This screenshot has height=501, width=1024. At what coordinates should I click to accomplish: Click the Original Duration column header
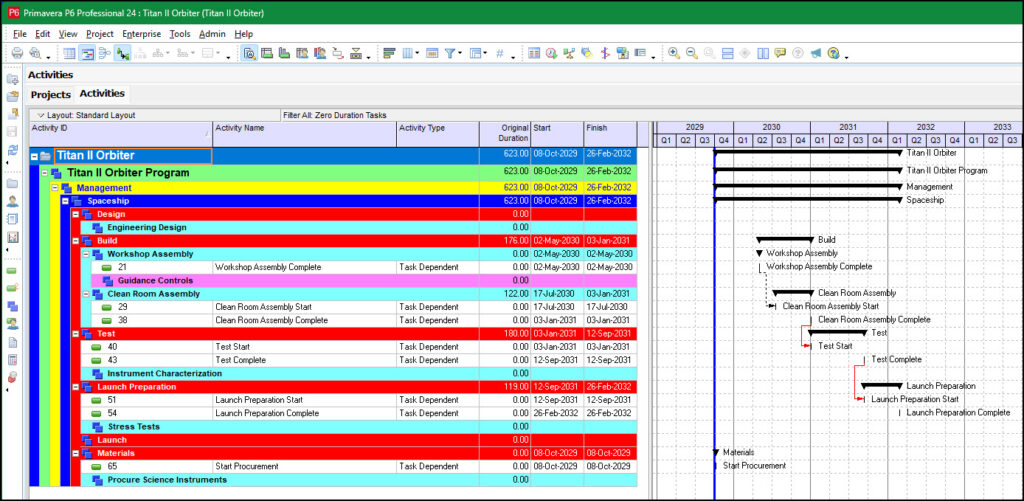[x=505, y=134]
